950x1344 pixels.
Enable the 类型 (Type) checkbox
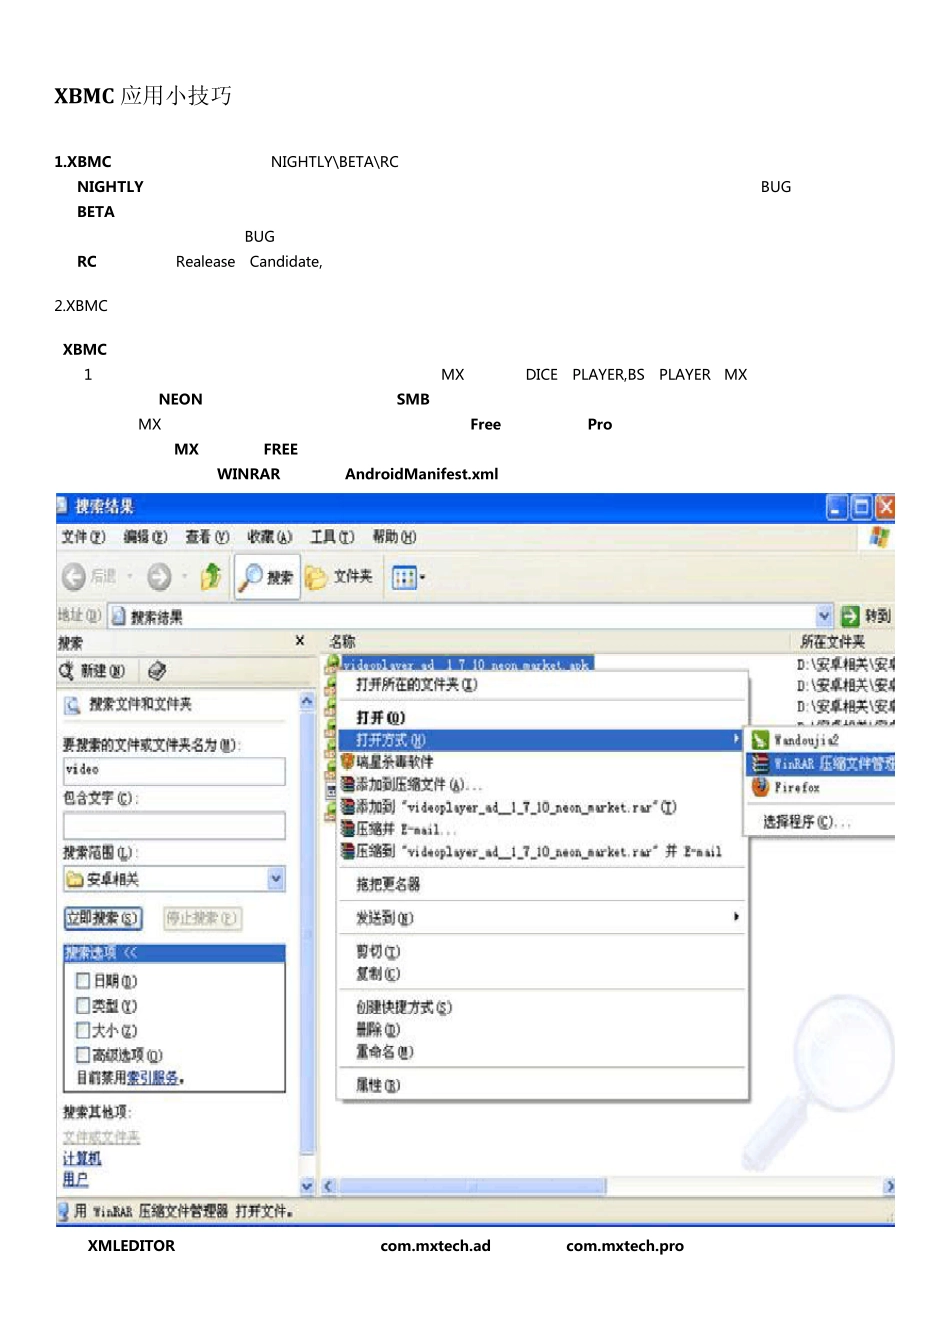(x=84, y=1005)
